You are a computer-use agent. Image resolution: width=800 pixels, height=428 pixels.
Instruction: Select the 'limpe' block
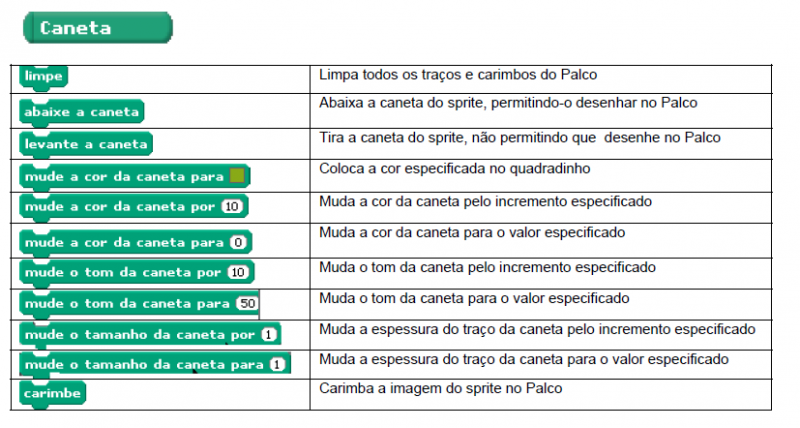pos(42,76)
